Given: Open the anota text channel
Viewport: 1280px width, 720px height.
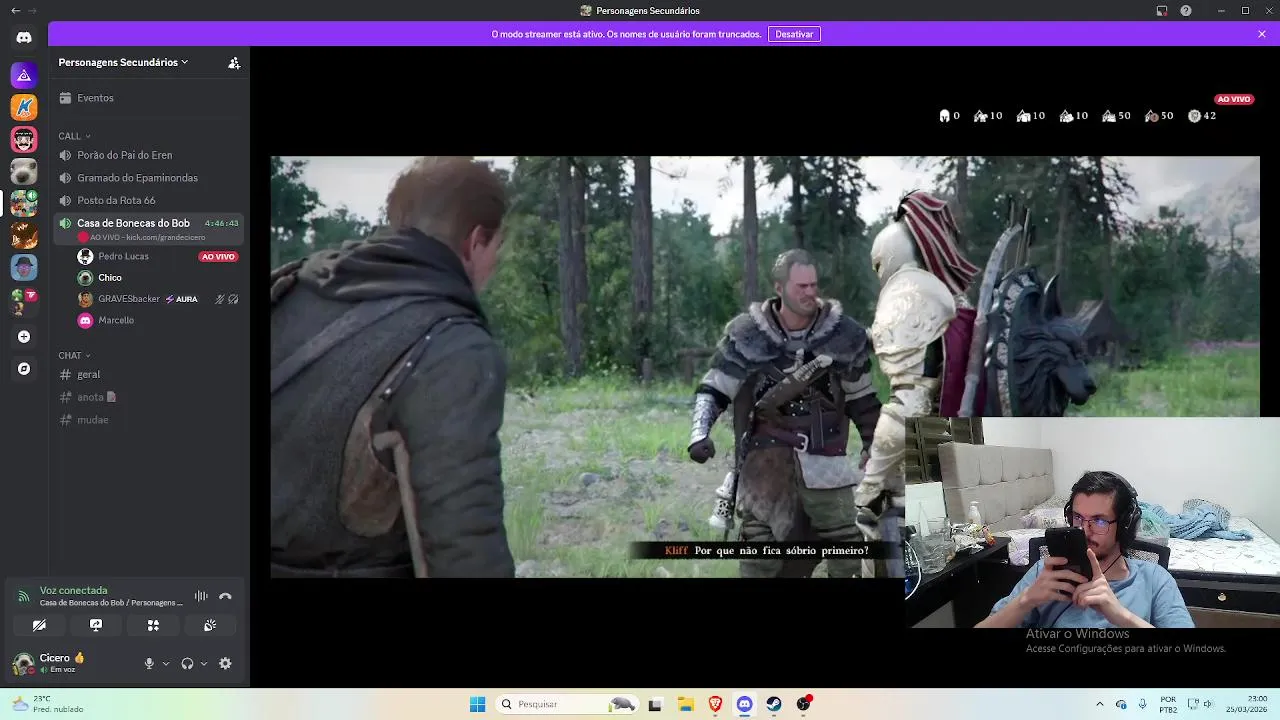Looking at the screenshot, I should (x=150, y=397).
